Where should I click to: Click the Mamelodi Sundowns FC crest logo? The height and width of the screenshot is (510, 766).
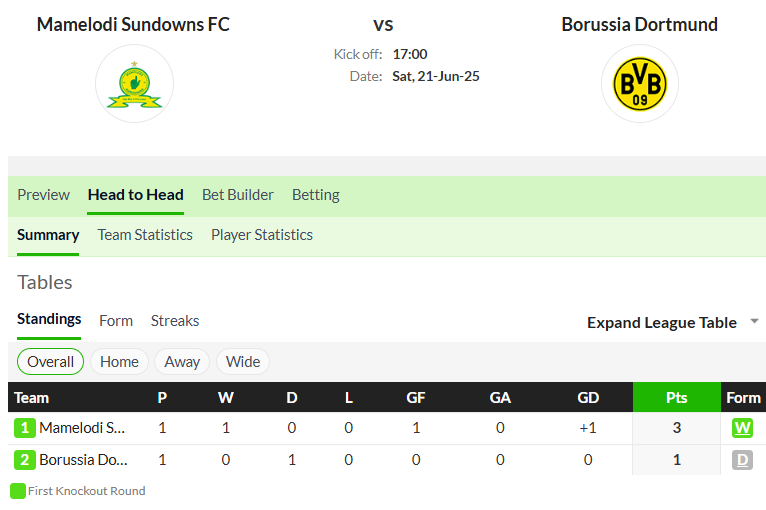134,84
